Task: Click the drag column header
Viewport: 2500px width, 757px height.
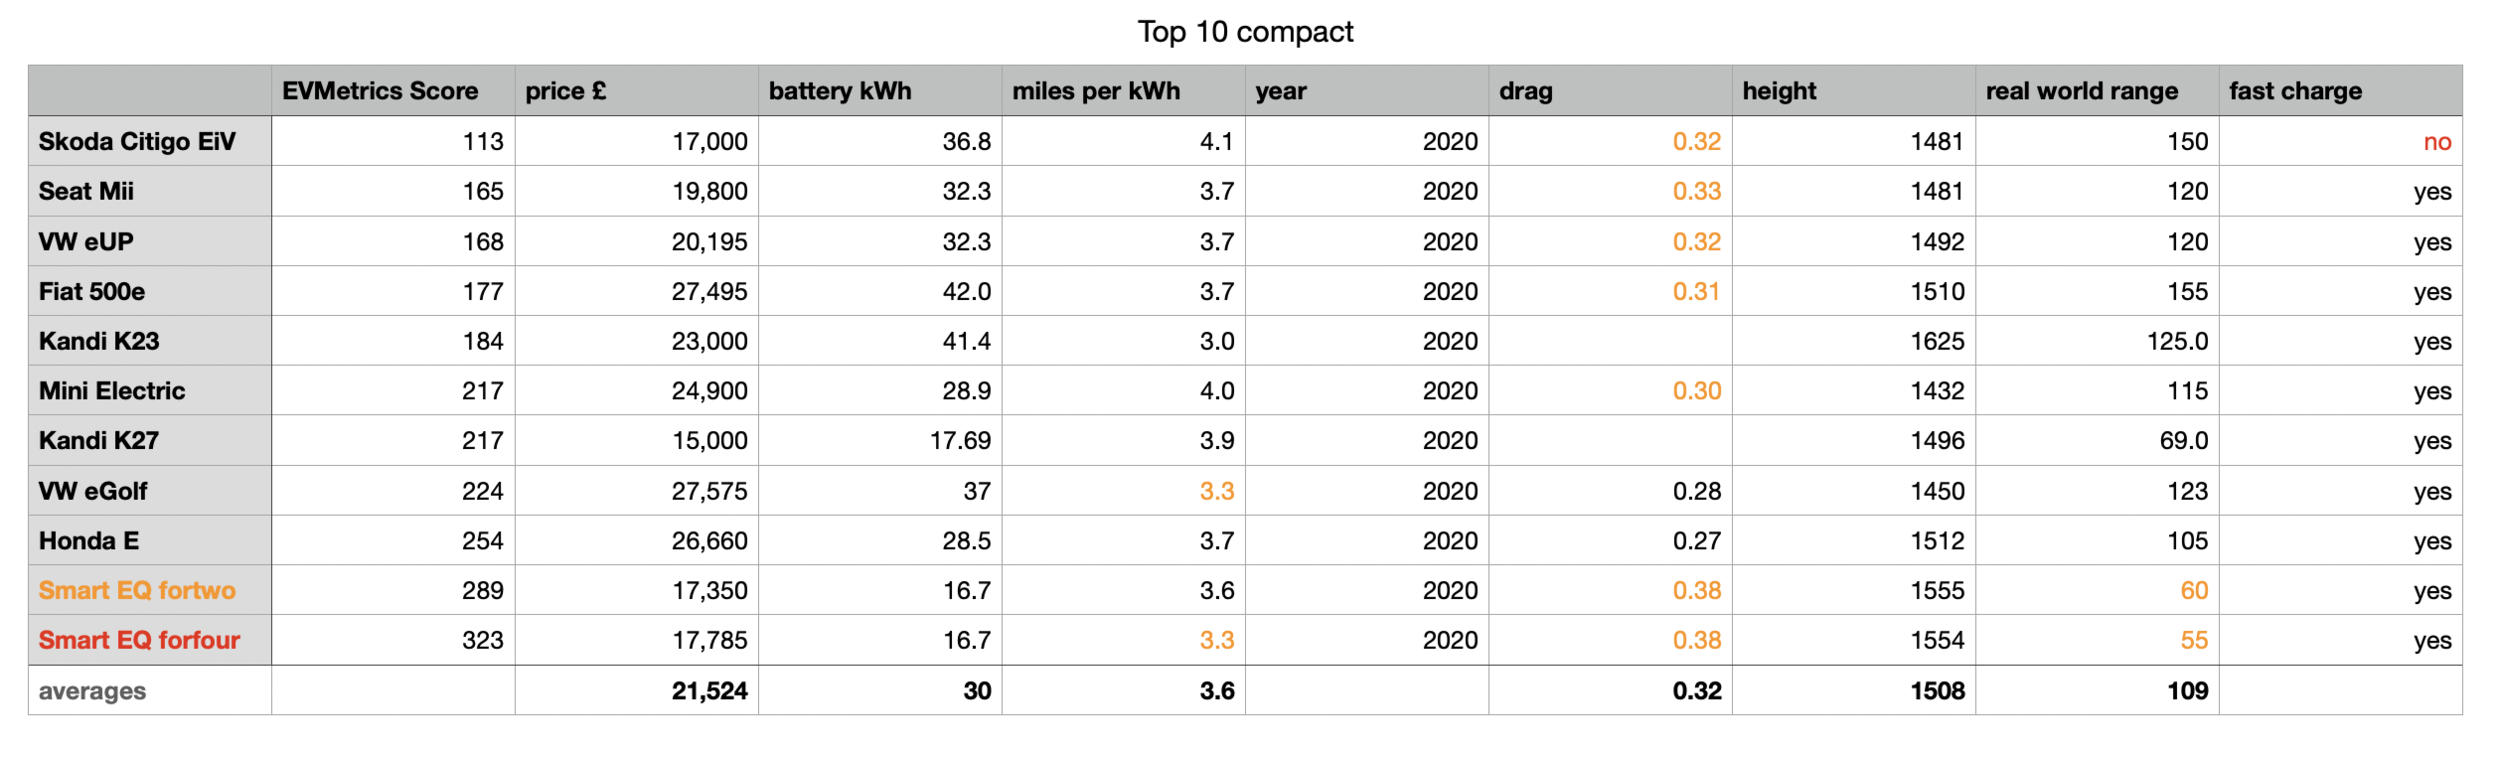Action: point(1526,91)
